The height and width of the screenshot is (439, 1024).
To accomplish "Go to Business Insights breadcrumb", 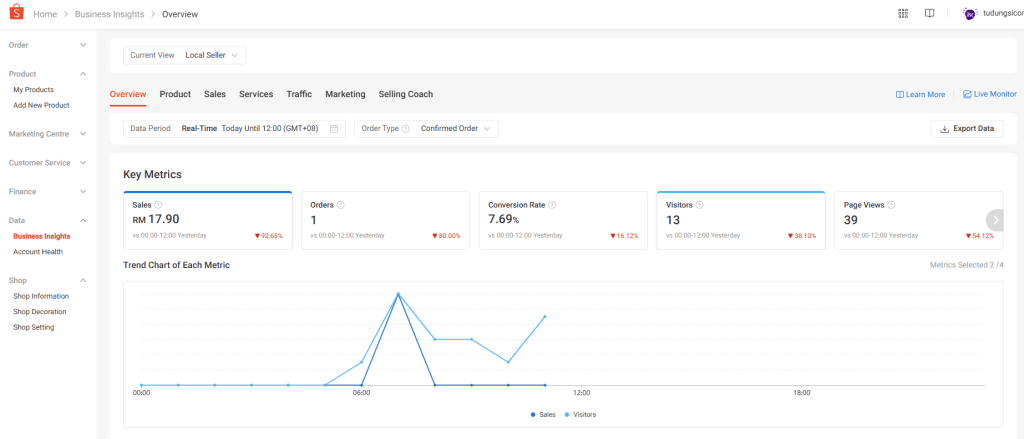I will [x=109, y=14].
